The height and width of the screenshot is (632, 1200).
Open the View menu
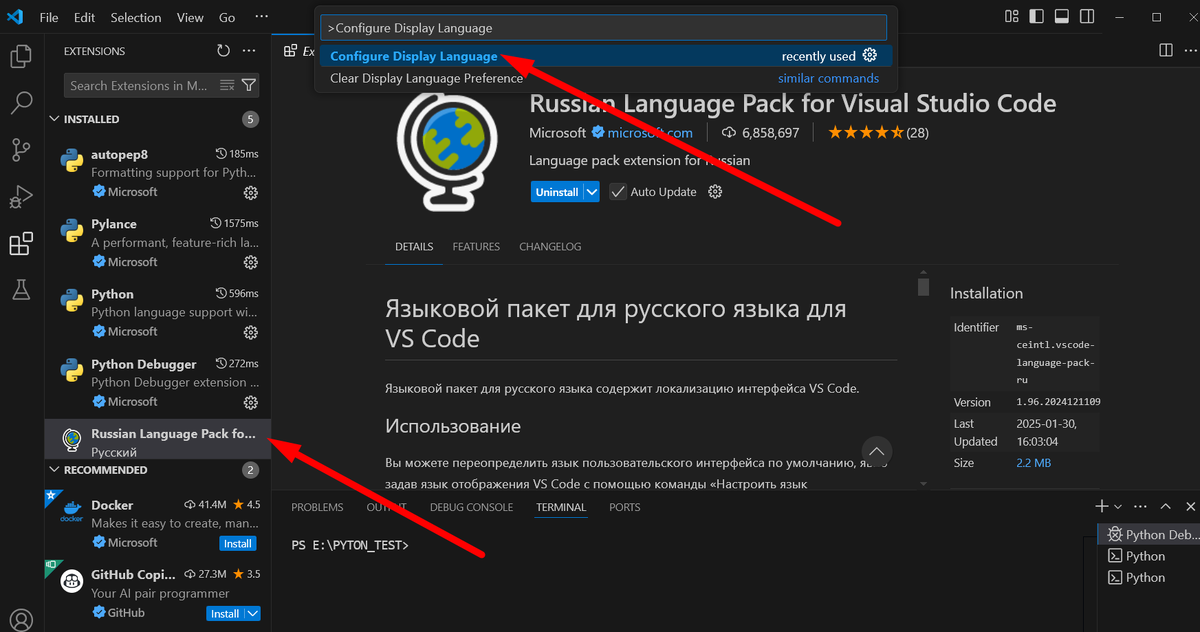click(x=190, y=17)
